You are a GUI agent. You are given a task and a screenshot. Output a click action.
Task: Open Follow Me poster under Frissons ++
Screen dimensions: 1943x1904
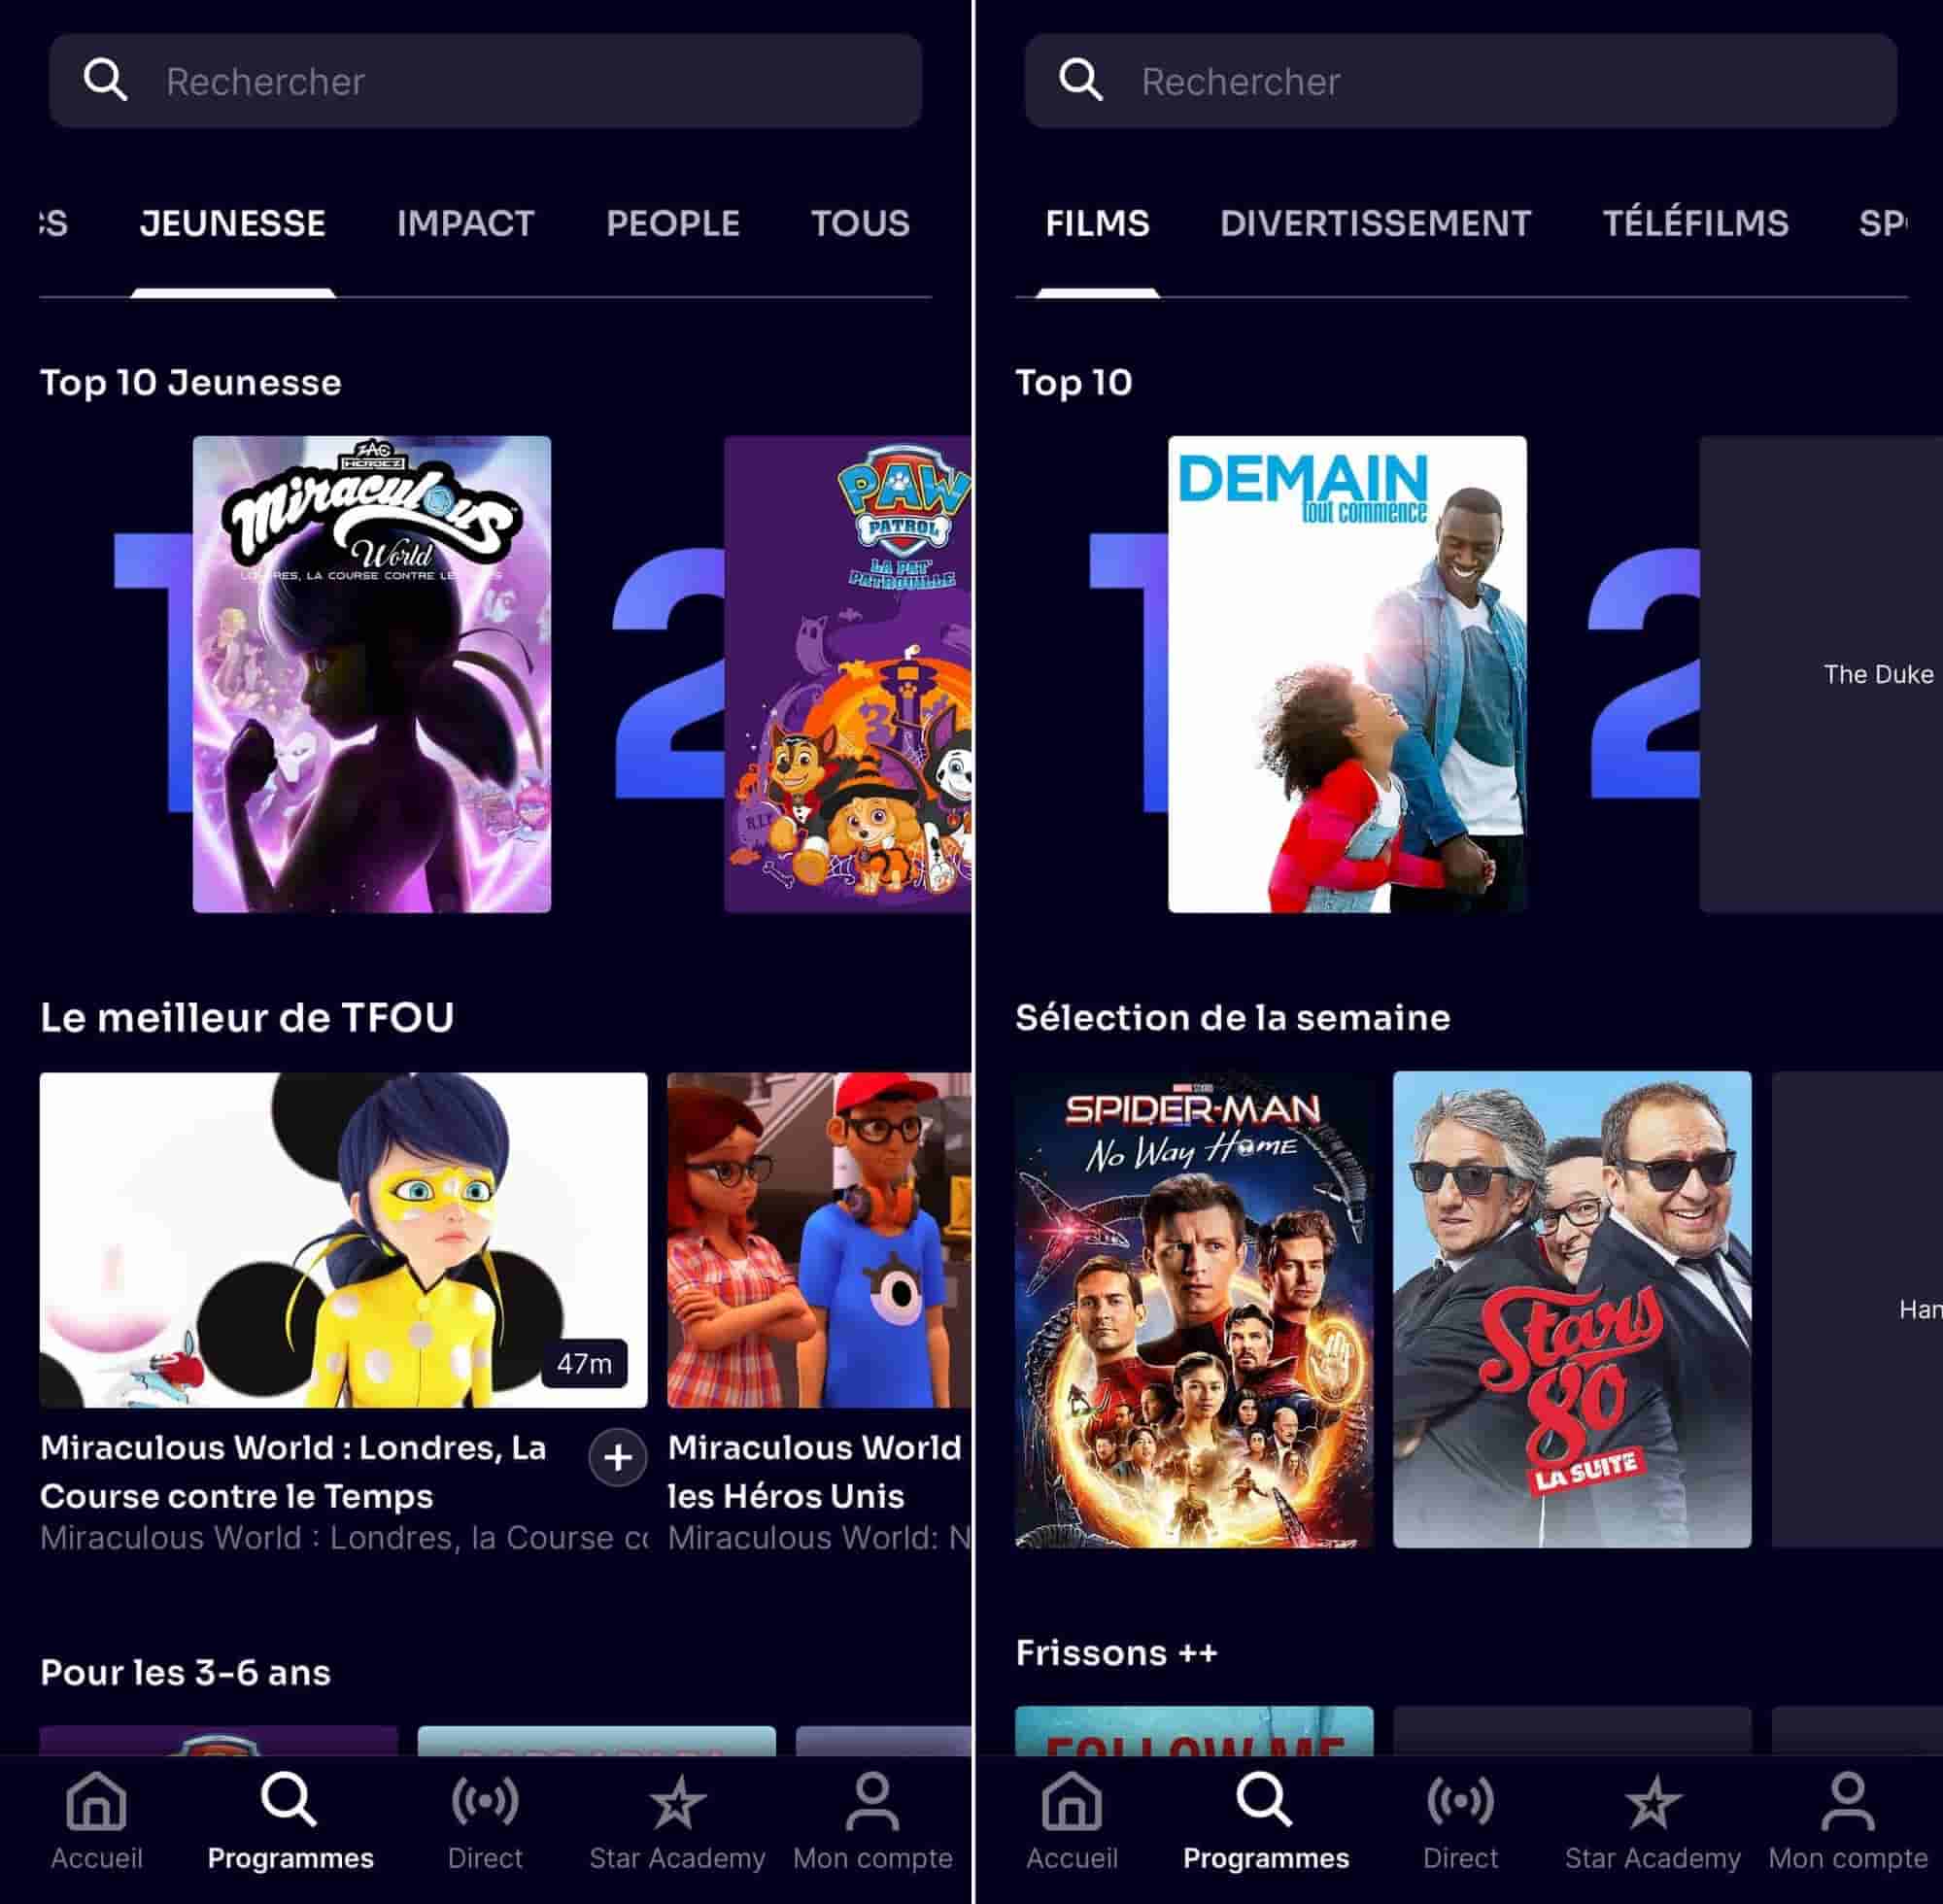1194,1732
